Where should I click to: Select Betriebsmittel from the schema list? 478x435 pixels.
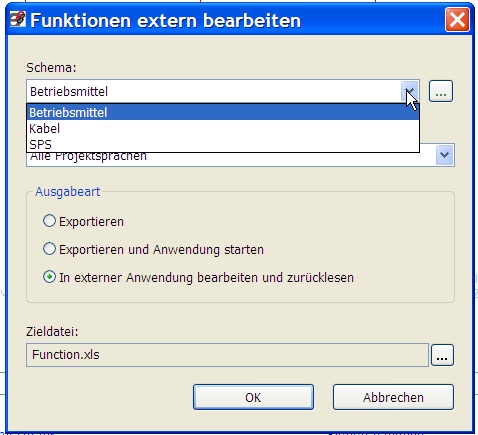[x=223, y=112]
